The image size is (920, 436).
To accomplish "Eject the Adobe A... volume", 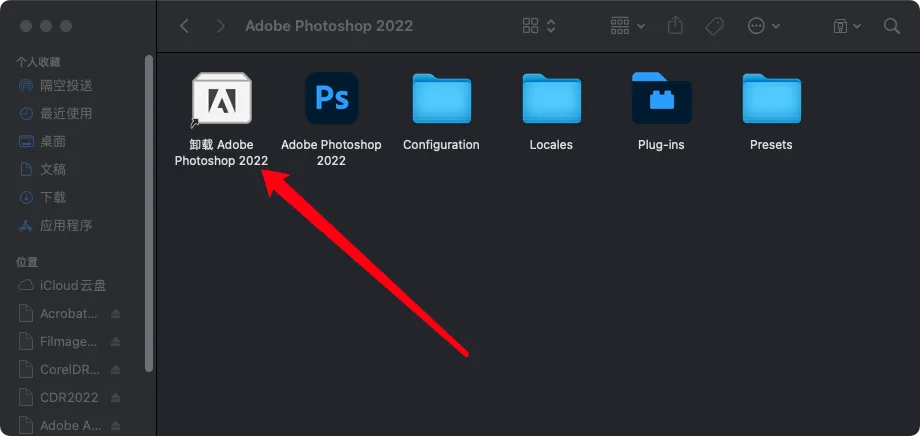I will point(116,425).
